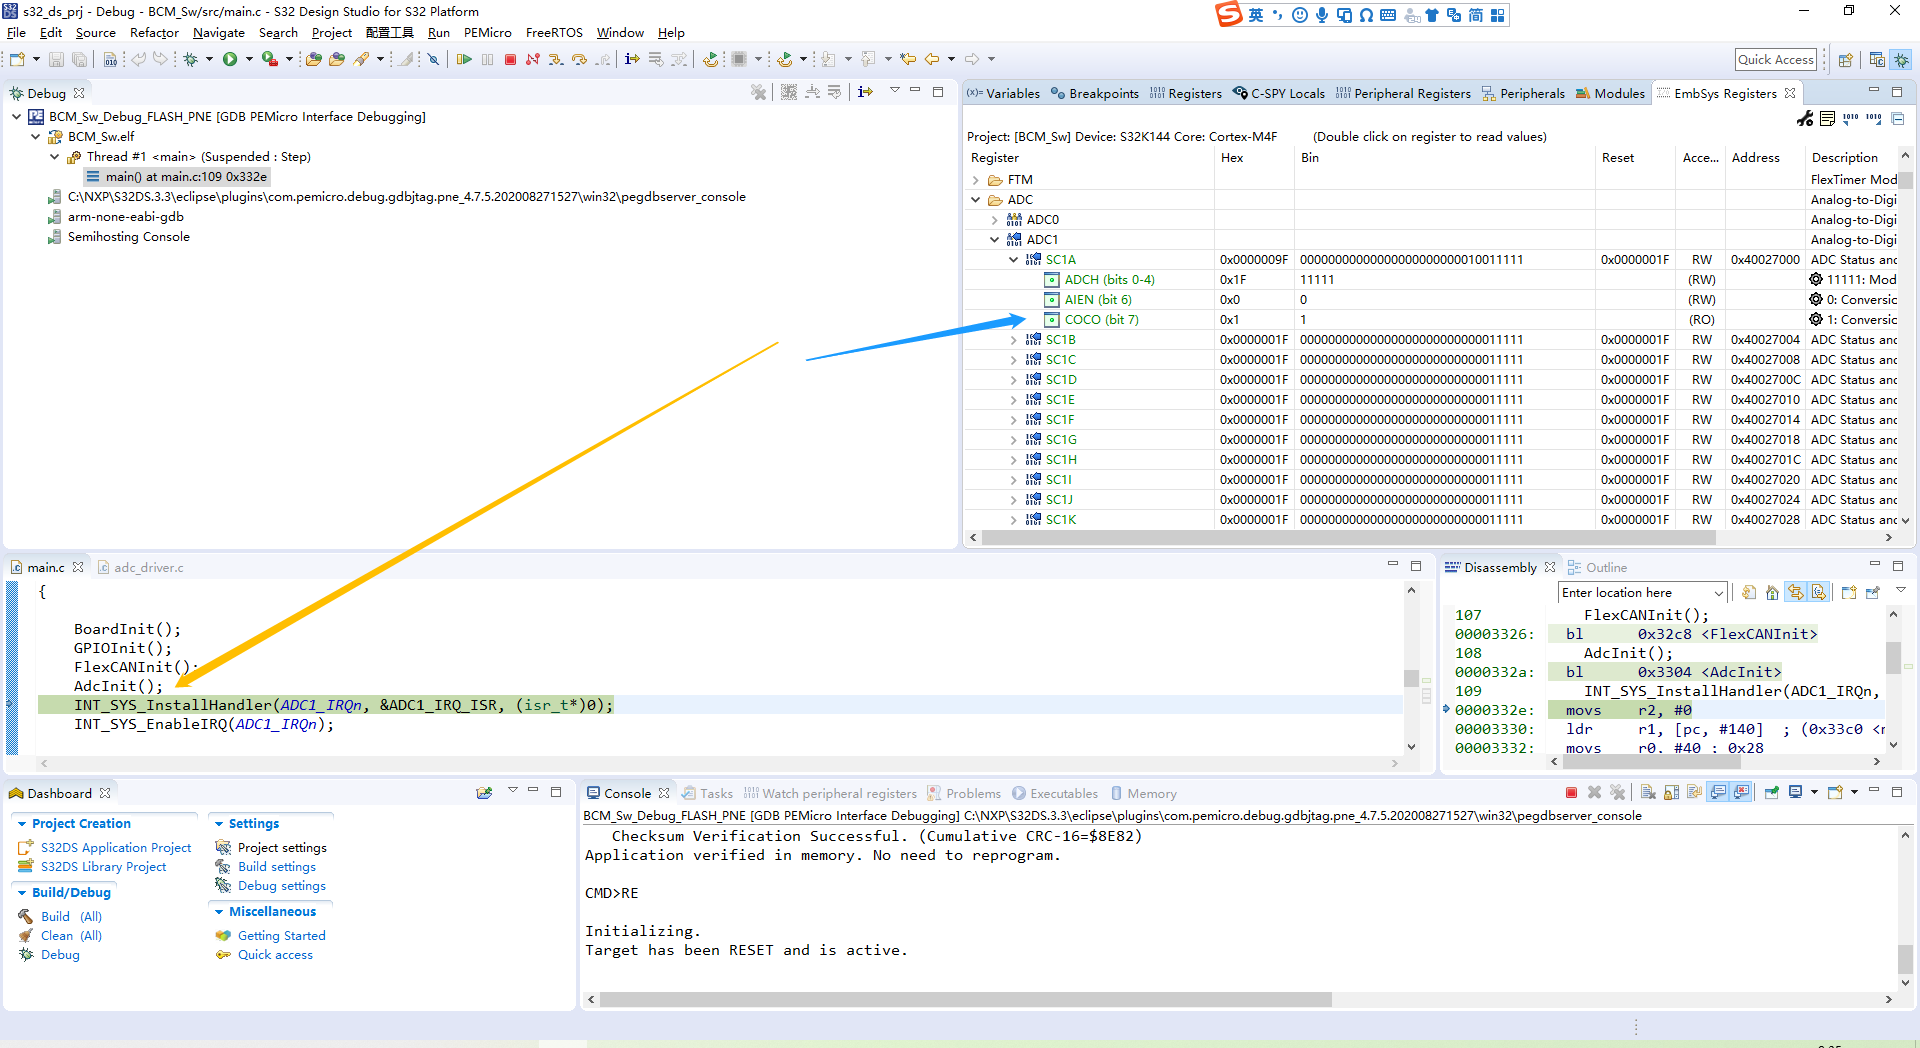Image resolution: width=1920 pixels, height=1048 pixels.
Task: Click the Enter location here field
Action: [x=1640, y=592]
